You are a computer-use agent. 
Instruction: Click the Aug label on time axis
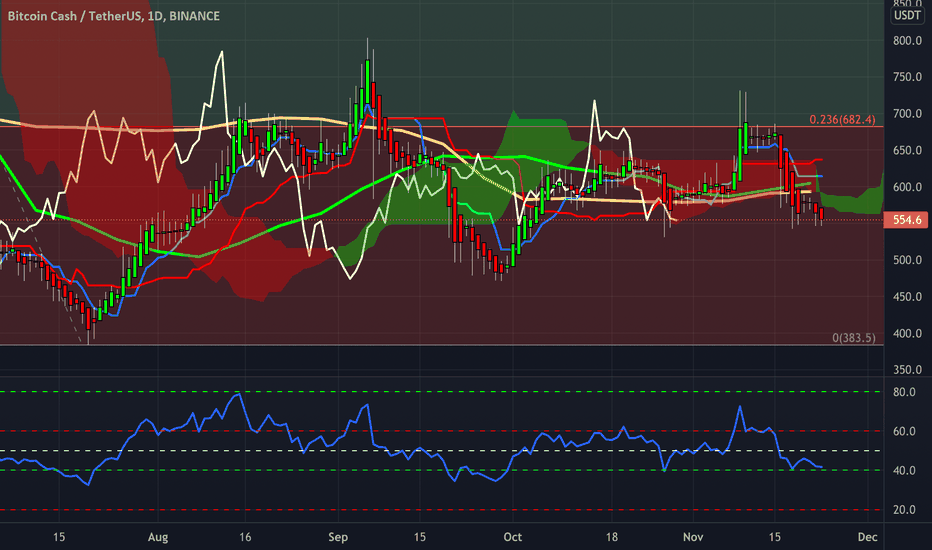(158, 538)
